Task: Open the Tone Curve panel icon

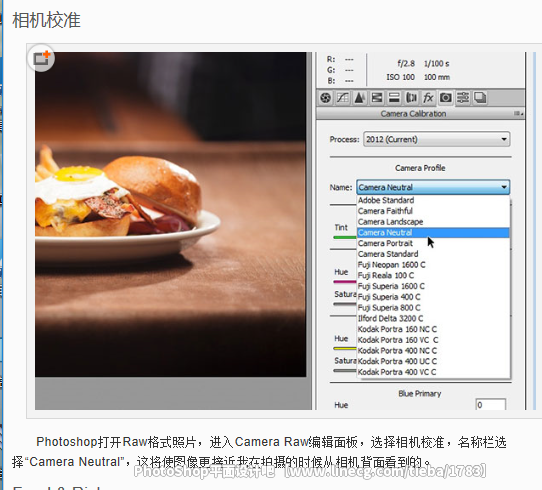Action: (x=343, y=98)
